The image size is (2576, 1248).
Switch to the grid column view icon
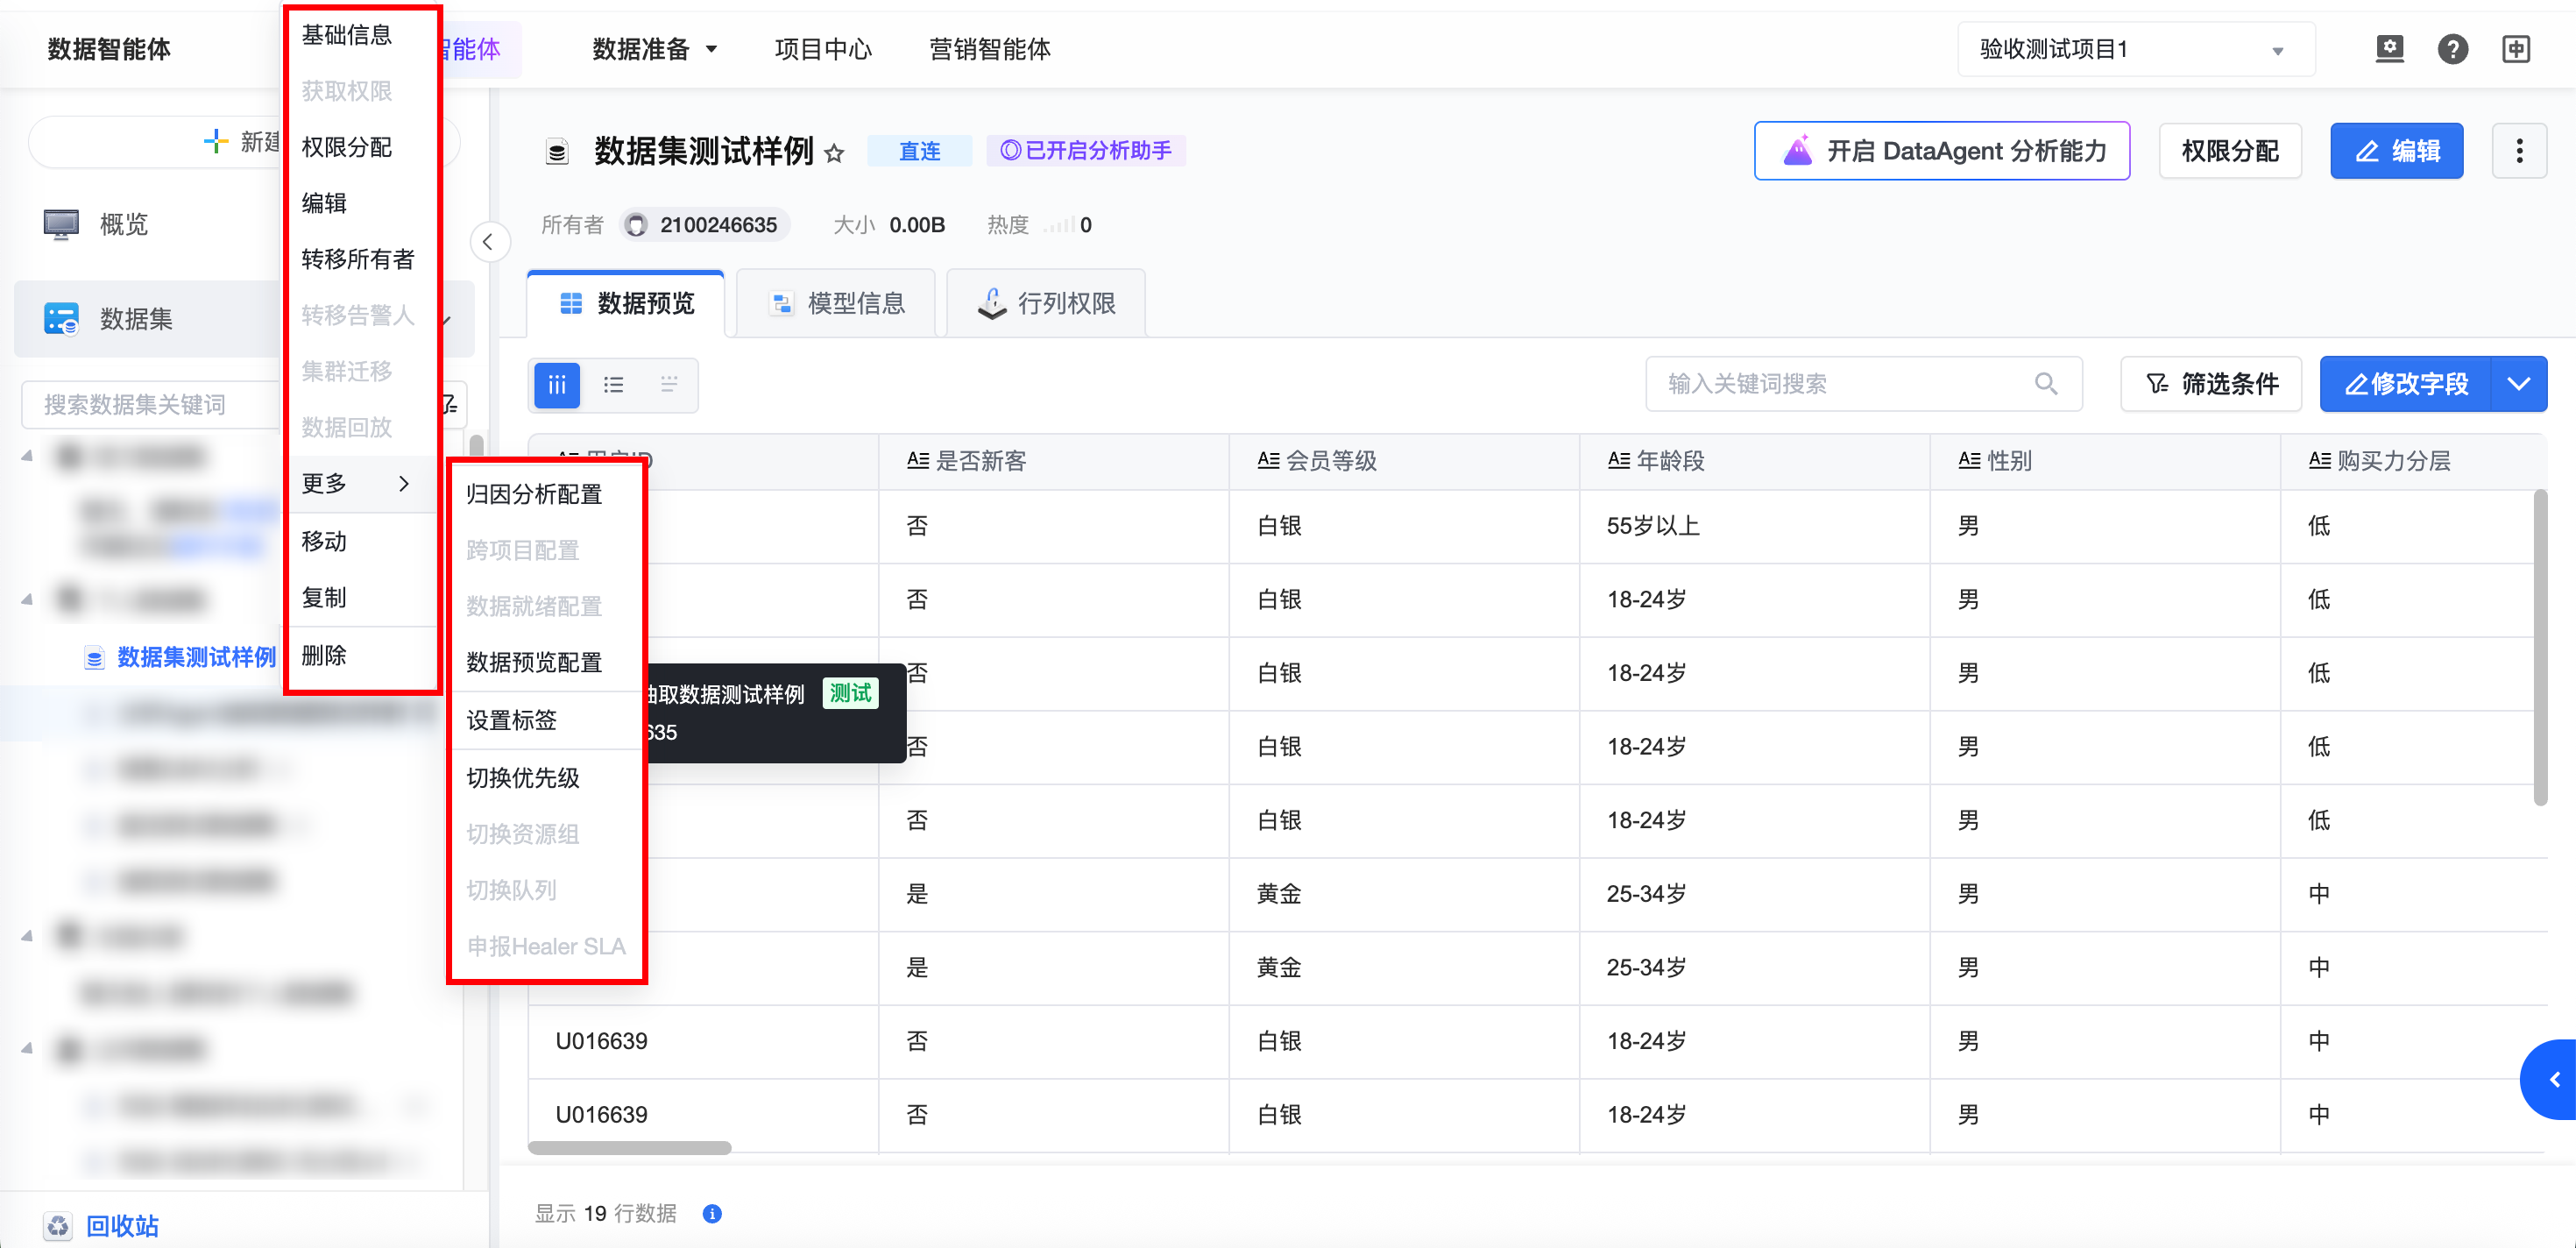coord(557,384)
